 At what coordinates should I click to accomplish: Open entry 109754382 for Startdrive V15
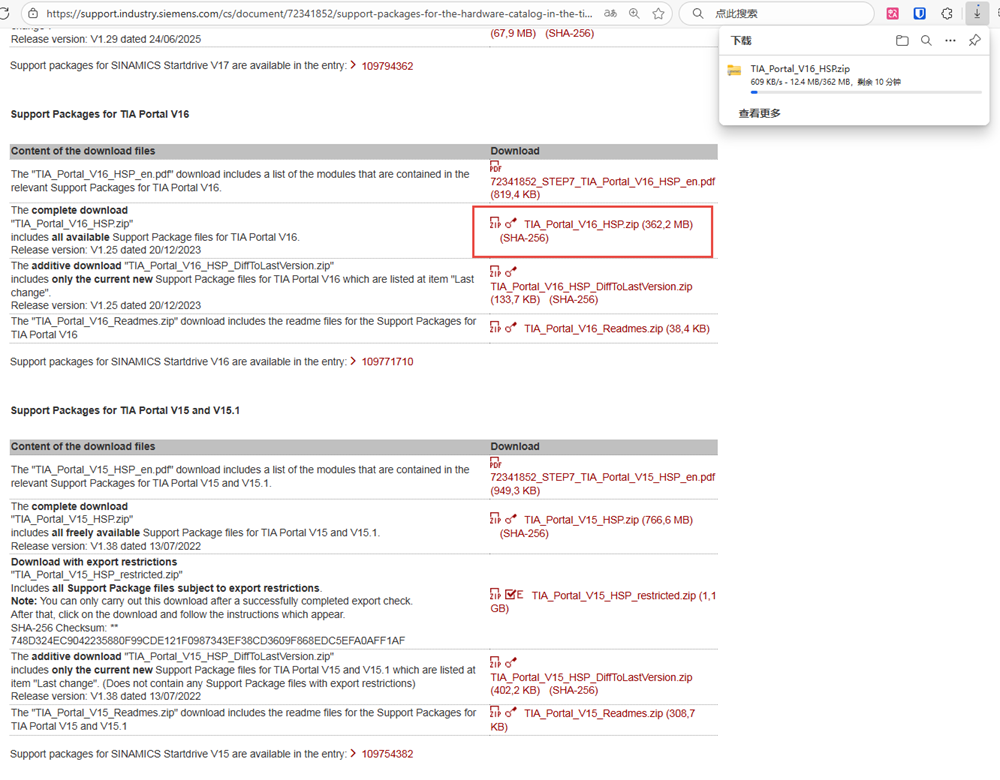point(387,754)
